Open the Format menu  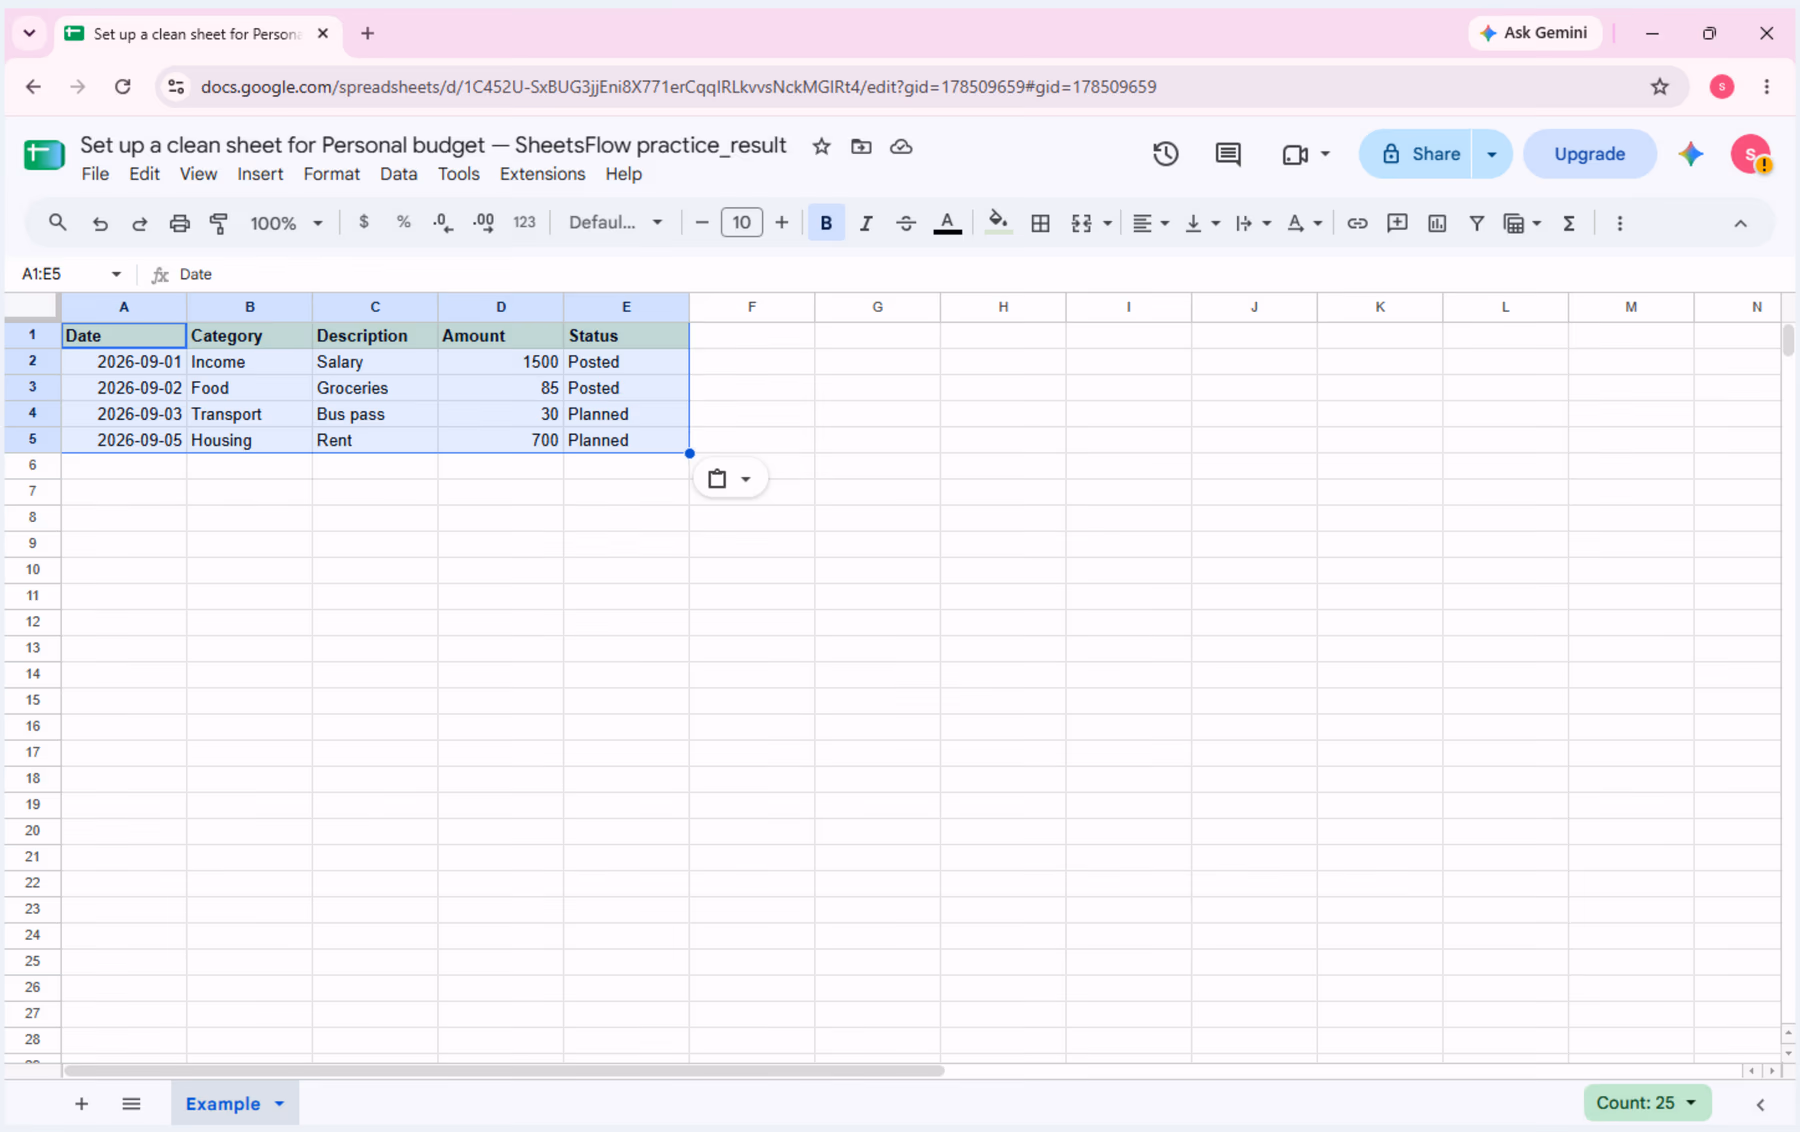pyautogui.click(x=331, y=174)
